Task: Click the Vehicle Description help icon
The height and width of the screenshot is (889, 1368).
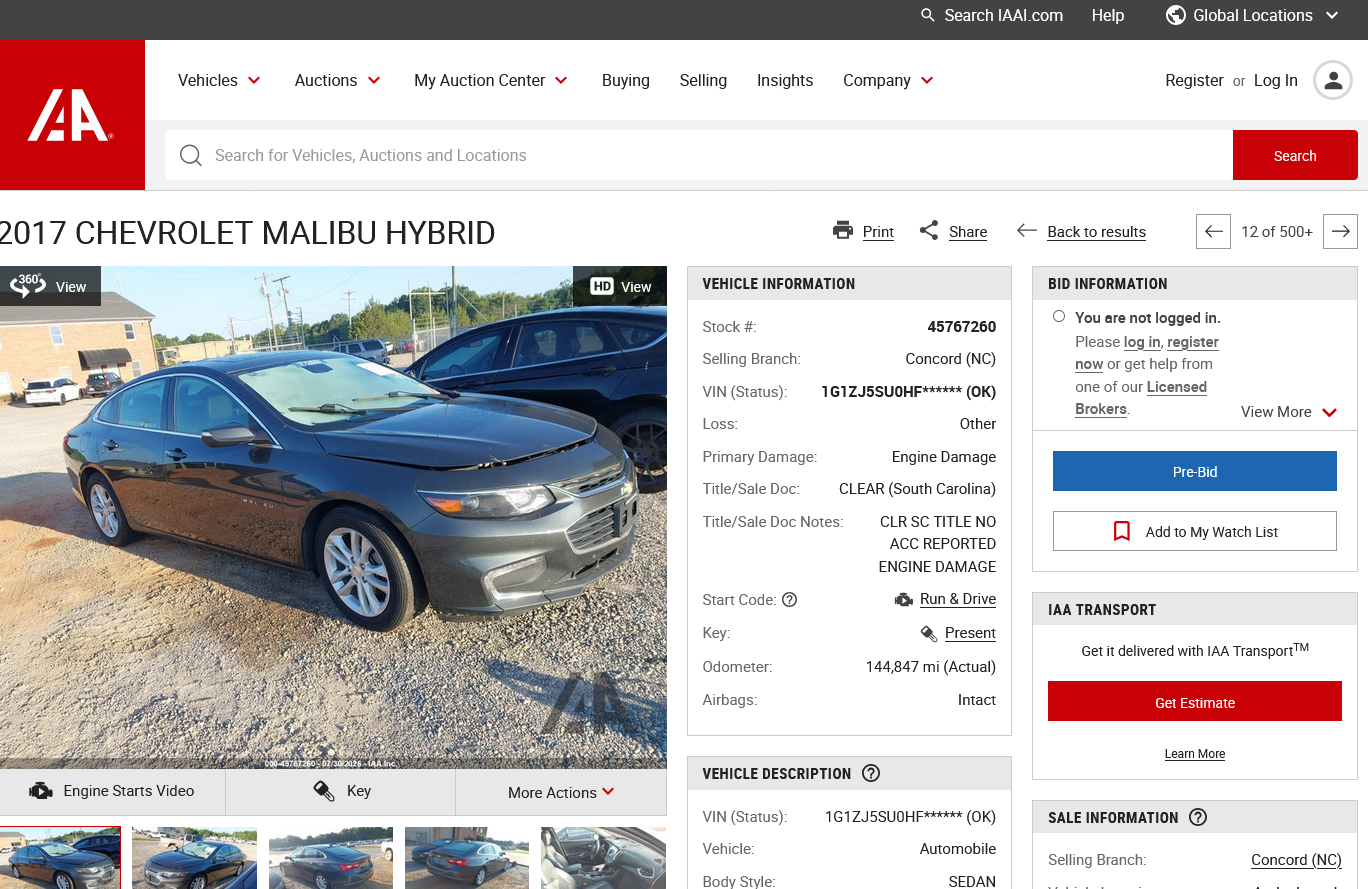Action: pyautogui.click(x=871, y=773)
